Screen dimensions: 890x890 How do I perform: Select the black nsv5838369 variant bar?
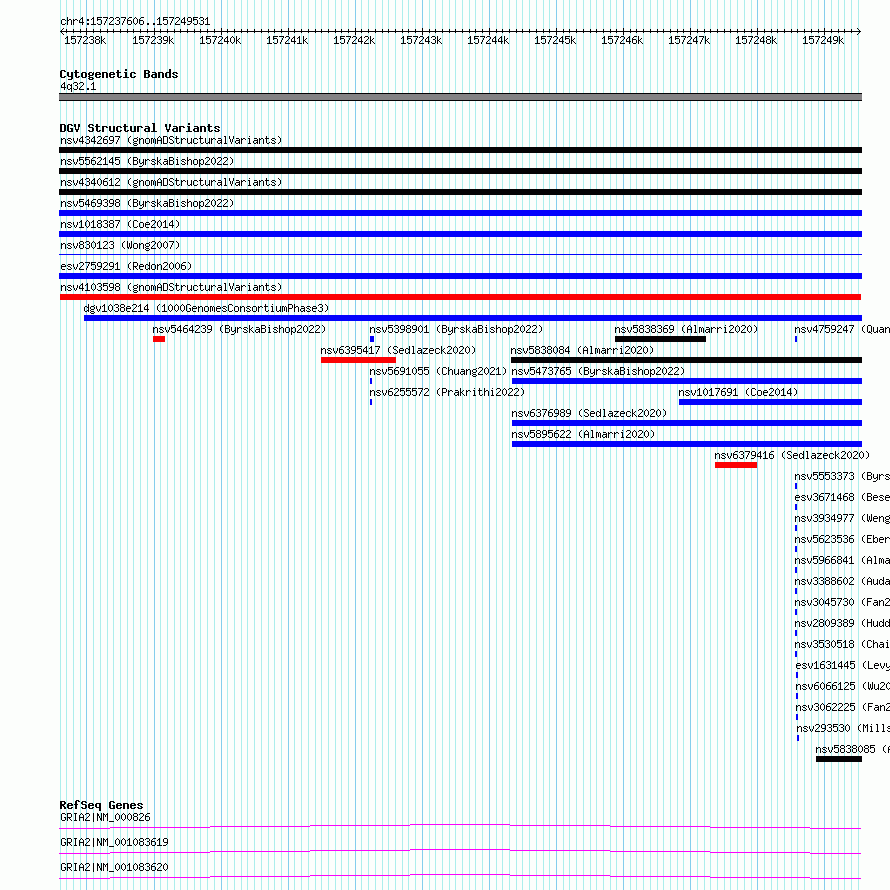pos(660,339)
